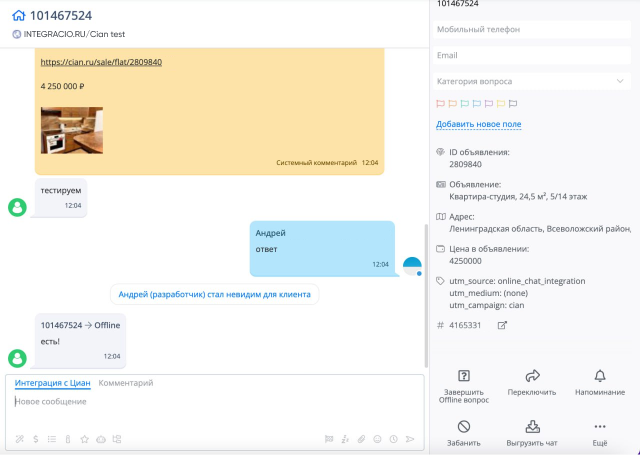Image resolution: width=640 pixels, height=455 pixels.
Task: Open the Переключить transfer options
Action: [x=532, y=376]
